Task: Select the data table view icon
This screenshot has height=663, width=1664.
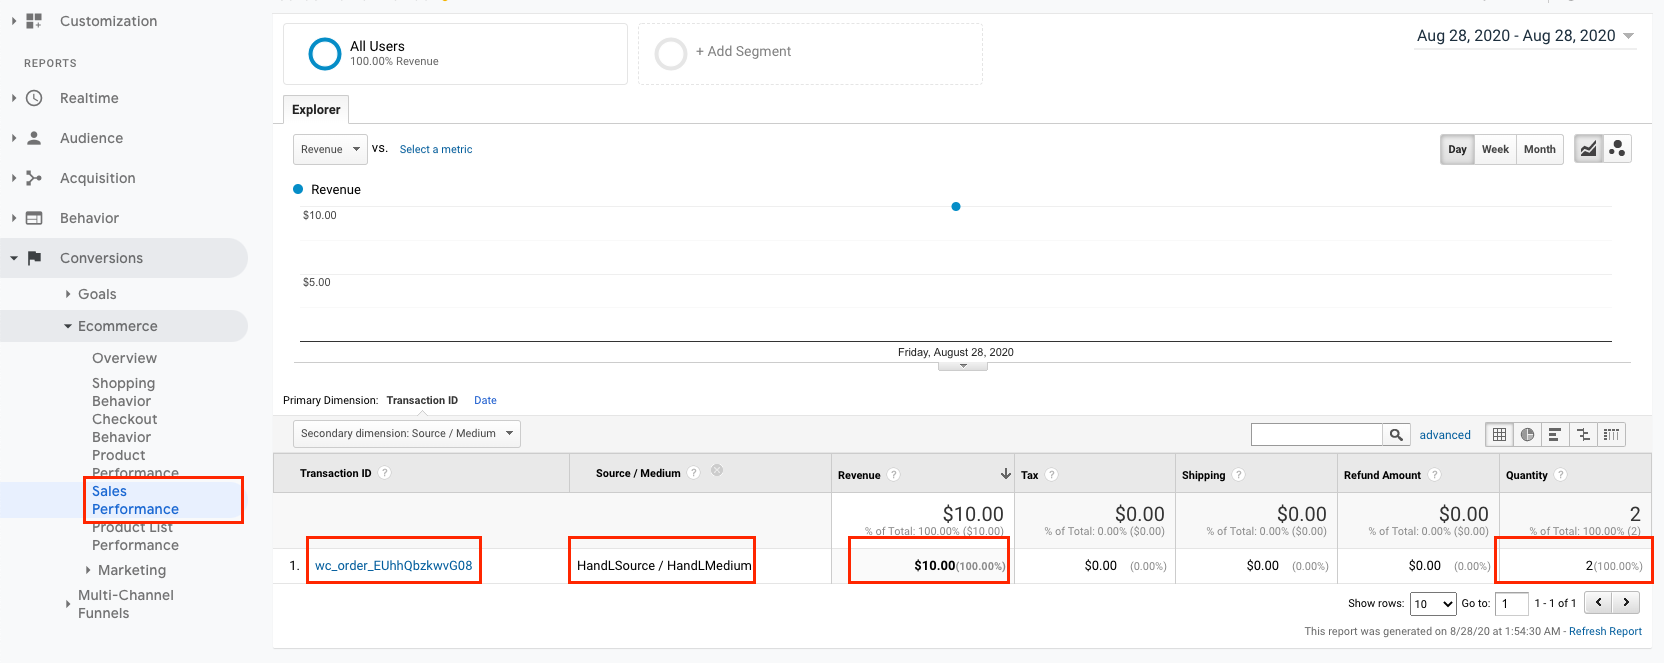Action: tap(1499, 434)
